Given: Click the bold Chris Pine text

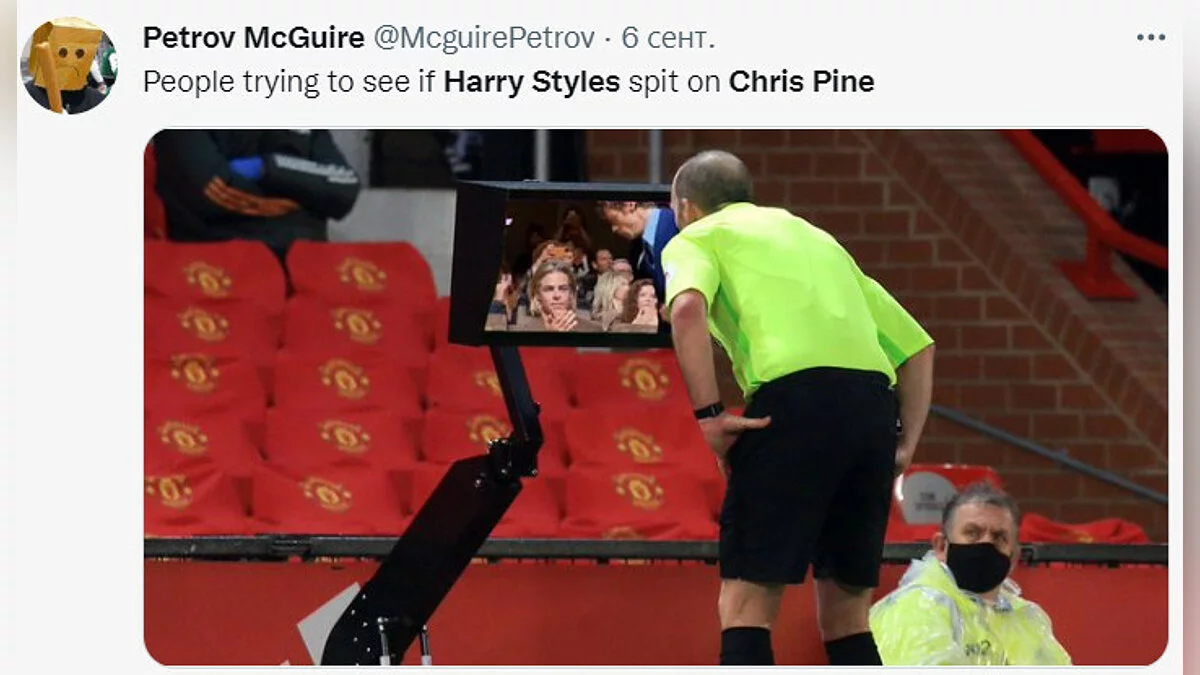Looking at the screenshot, I should 802,82.
